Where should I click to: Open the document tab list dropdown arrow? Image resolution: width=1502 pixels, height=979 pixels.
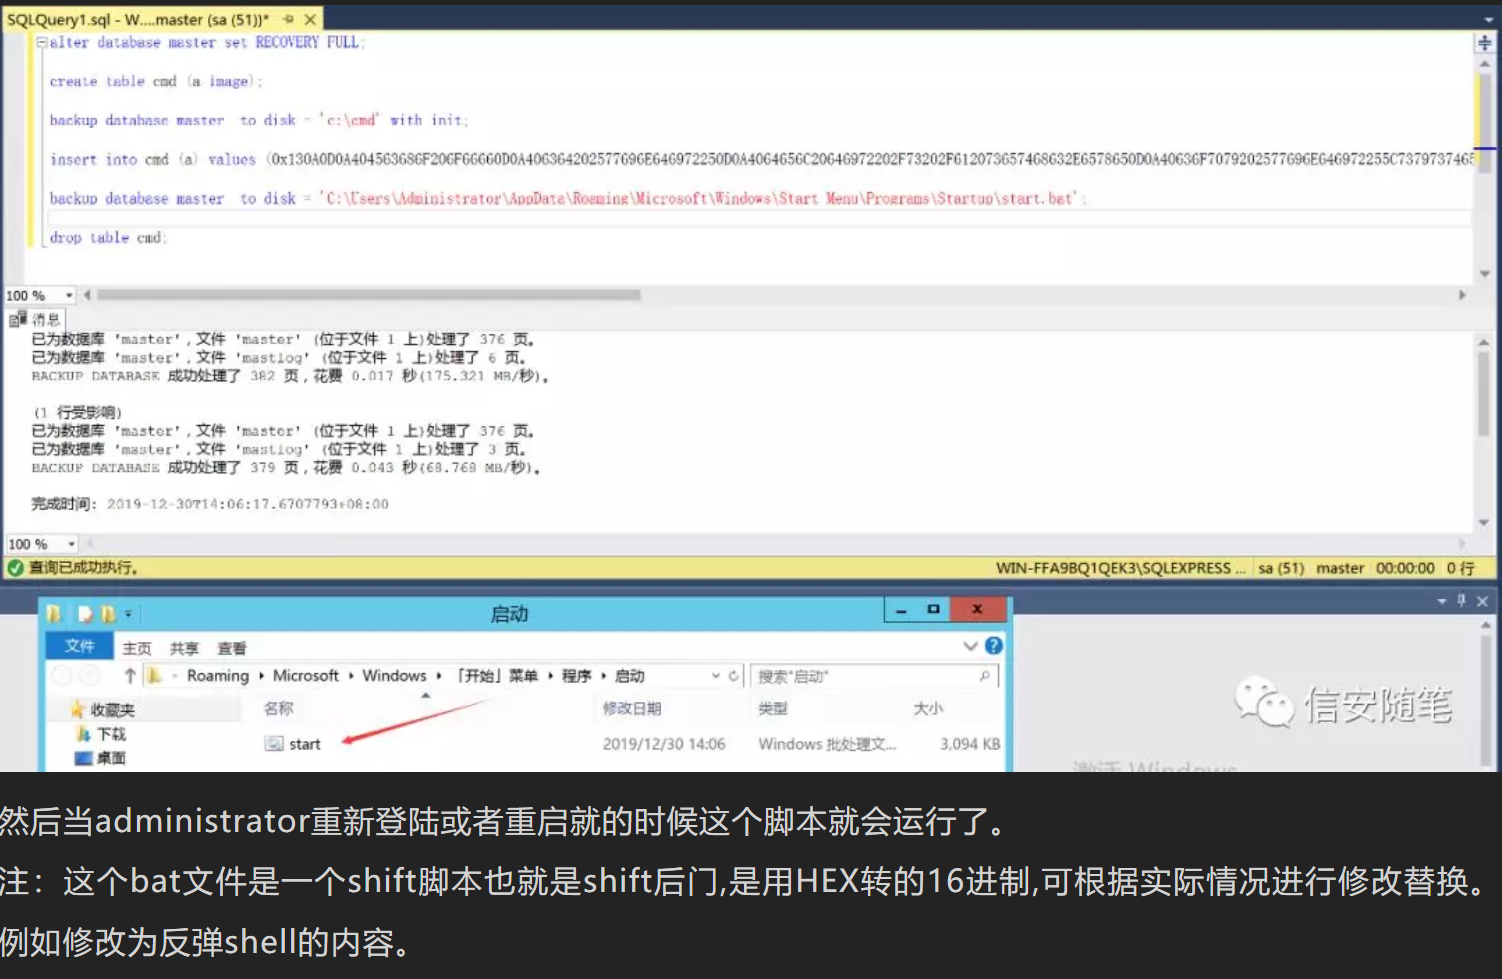coord(1488,20)
